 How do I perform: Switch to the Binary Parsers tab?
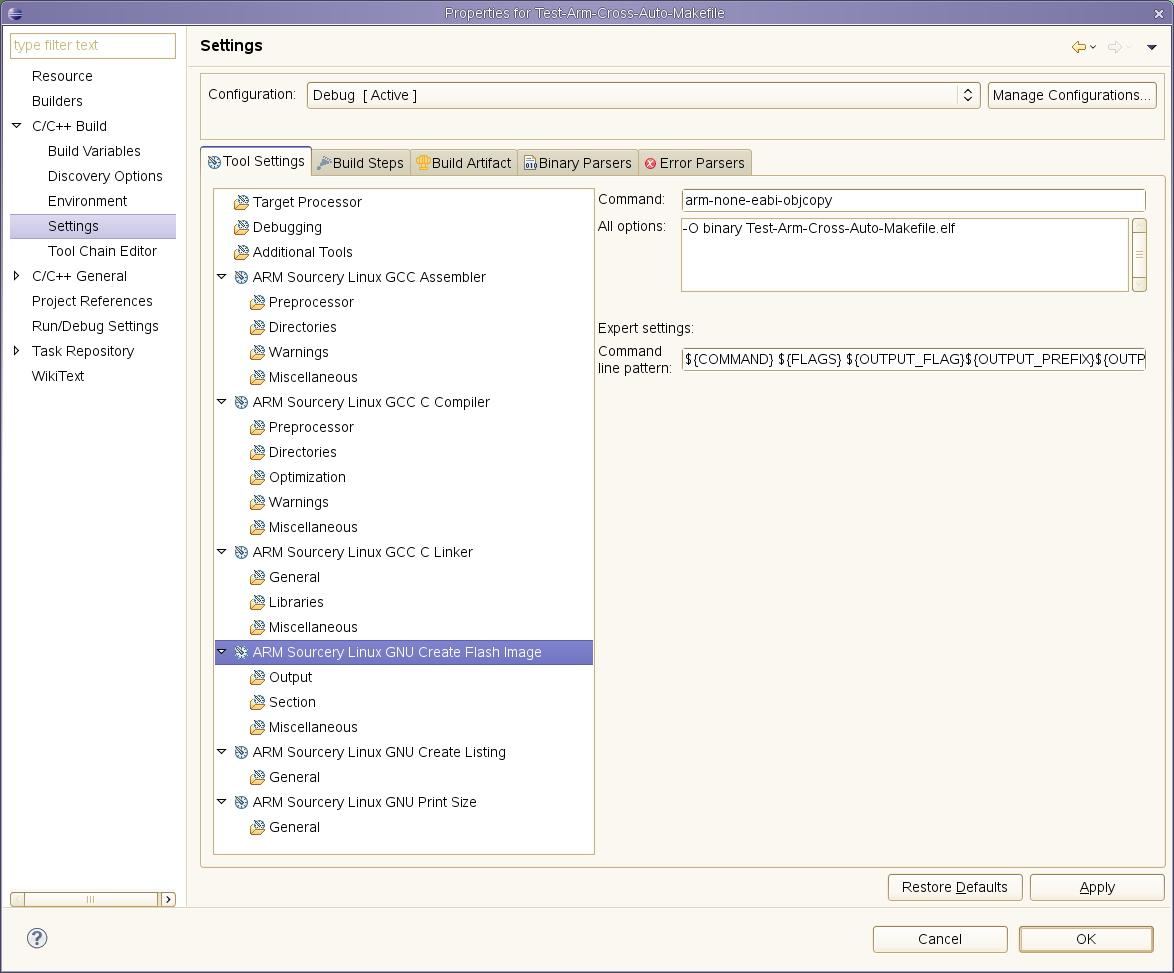coord(578,163)
